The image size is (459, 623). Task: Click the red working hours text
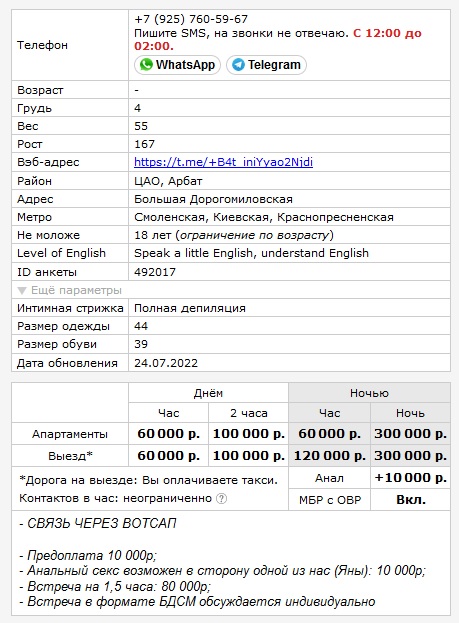277,39
